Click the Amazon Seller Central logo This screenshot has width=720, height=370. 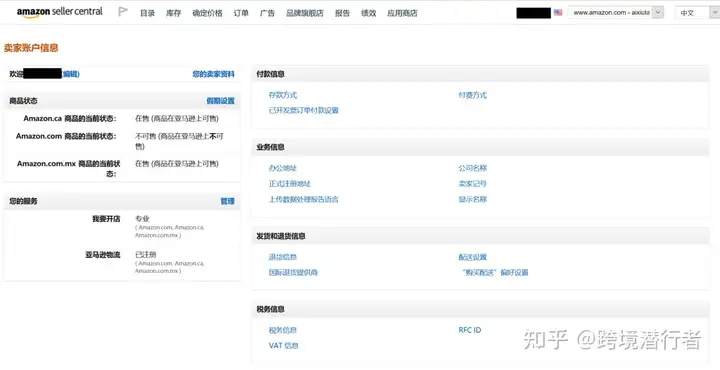point(60,12)
